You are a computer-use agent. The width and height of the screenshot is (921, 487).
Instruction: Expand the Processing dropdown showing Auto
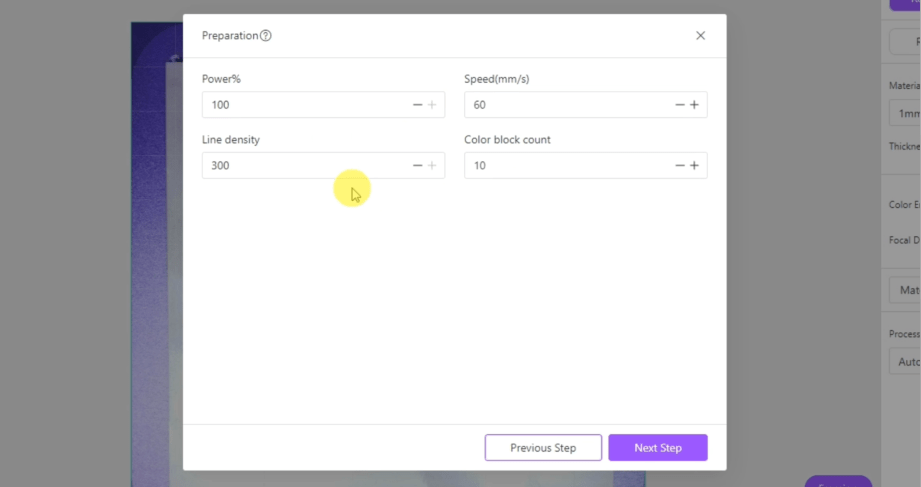pos(905,361)
